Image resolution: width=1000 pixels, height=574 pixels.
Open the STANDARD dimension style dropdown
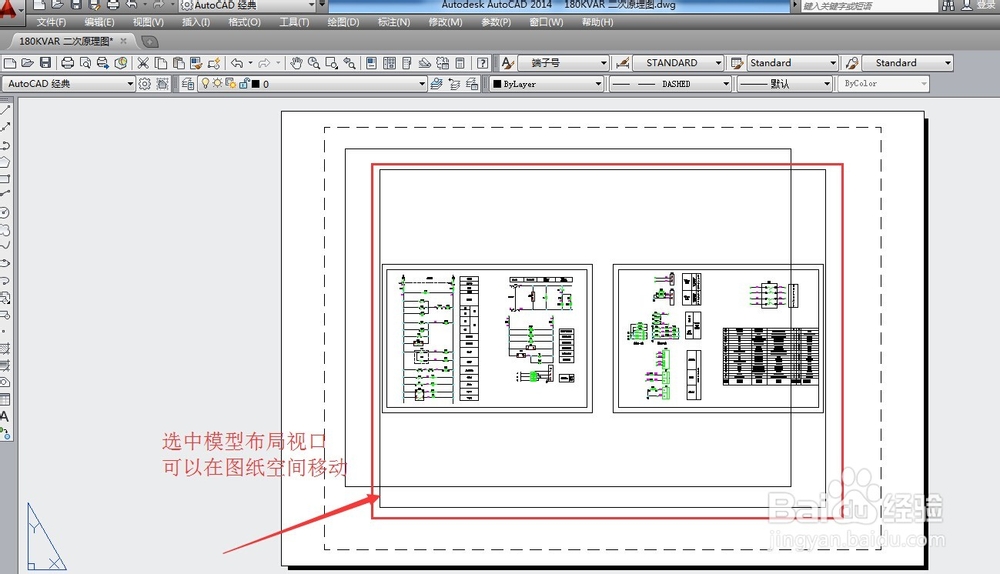tap(677, 63)
